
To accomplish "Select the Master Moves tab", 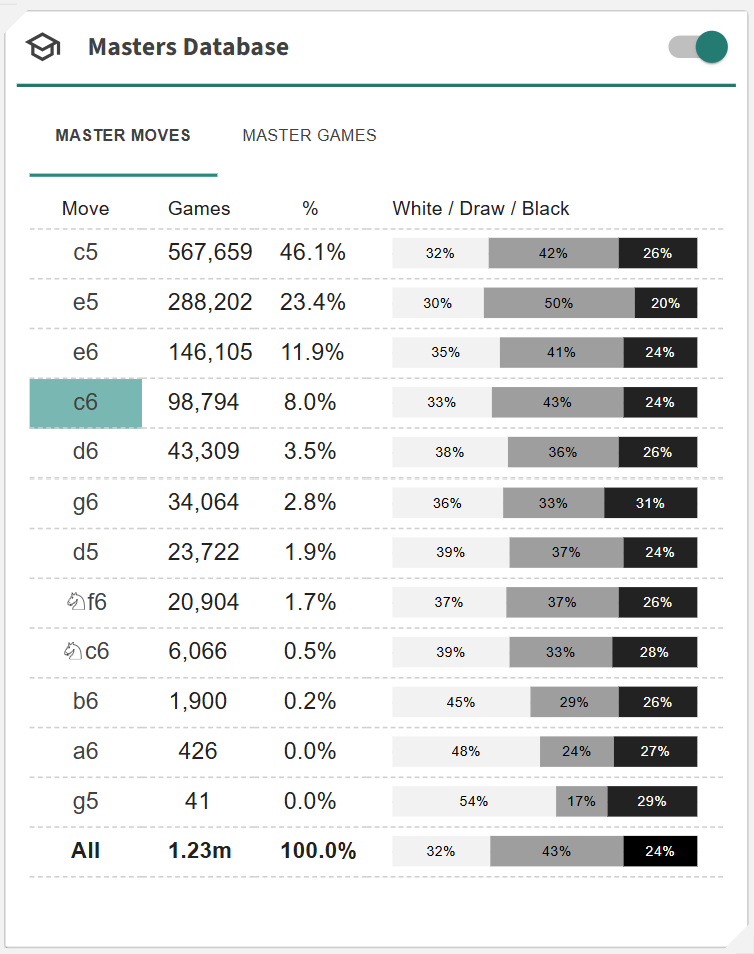I will [x=123, y=135].
